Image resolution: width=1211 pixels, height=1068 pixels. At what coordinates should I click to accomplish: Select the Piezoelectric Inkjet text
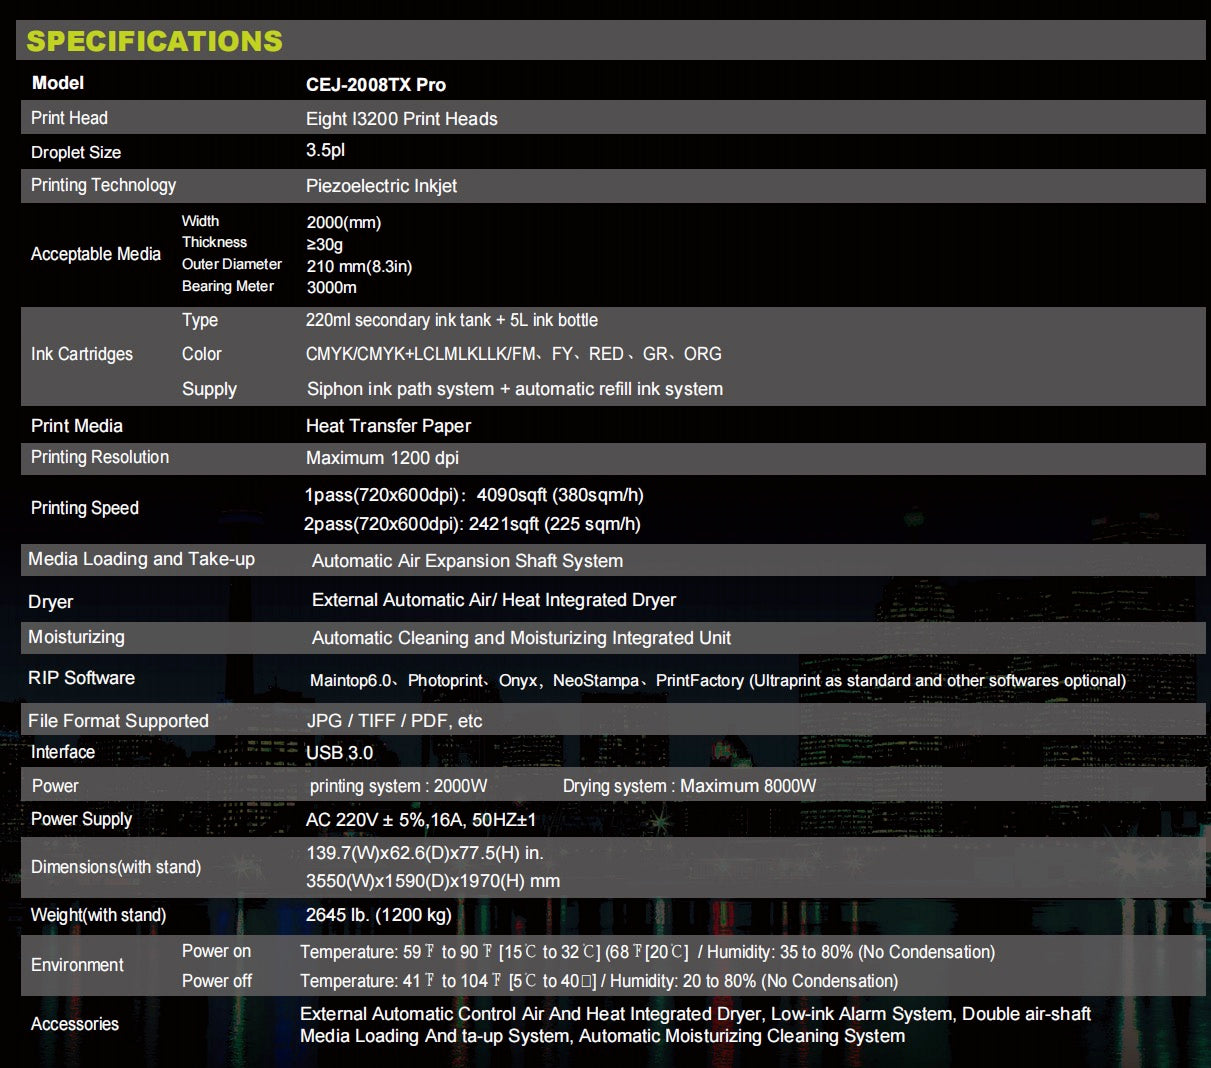pyautogui.click(x=381, y=186)
